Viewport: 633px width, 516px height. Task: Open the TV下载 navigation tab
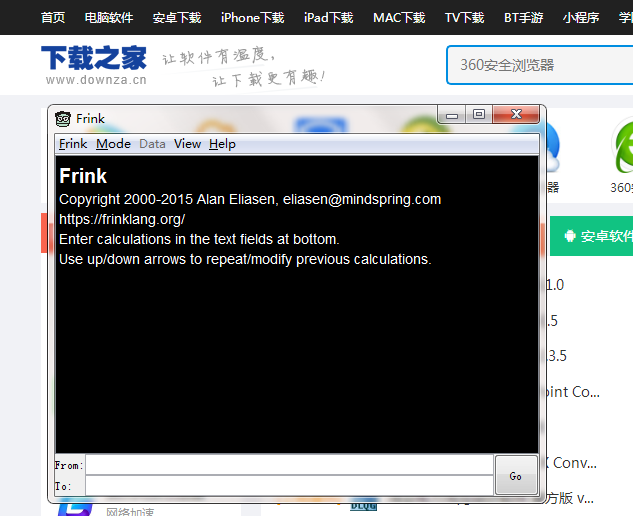pos(465,18)
